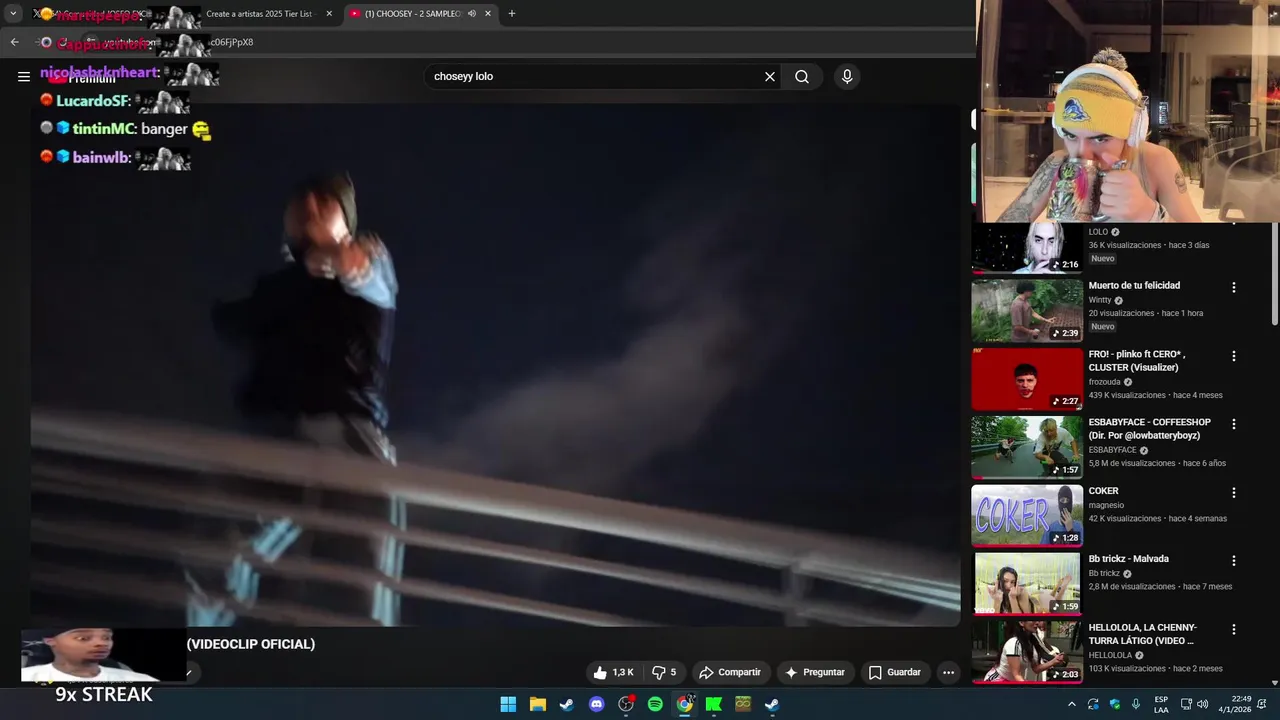Open Discord from the taskbar

[x=597, y=704]
